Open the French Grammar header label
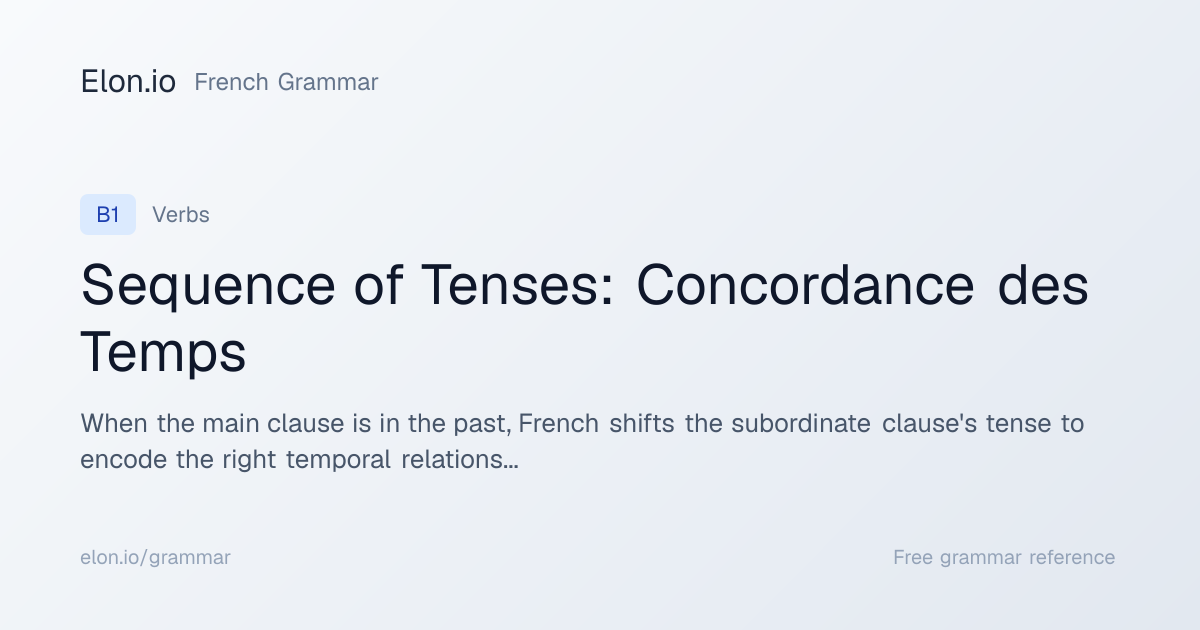Image resolution: width=1200 pixels, height=630 pixels. tap(286, 82)
